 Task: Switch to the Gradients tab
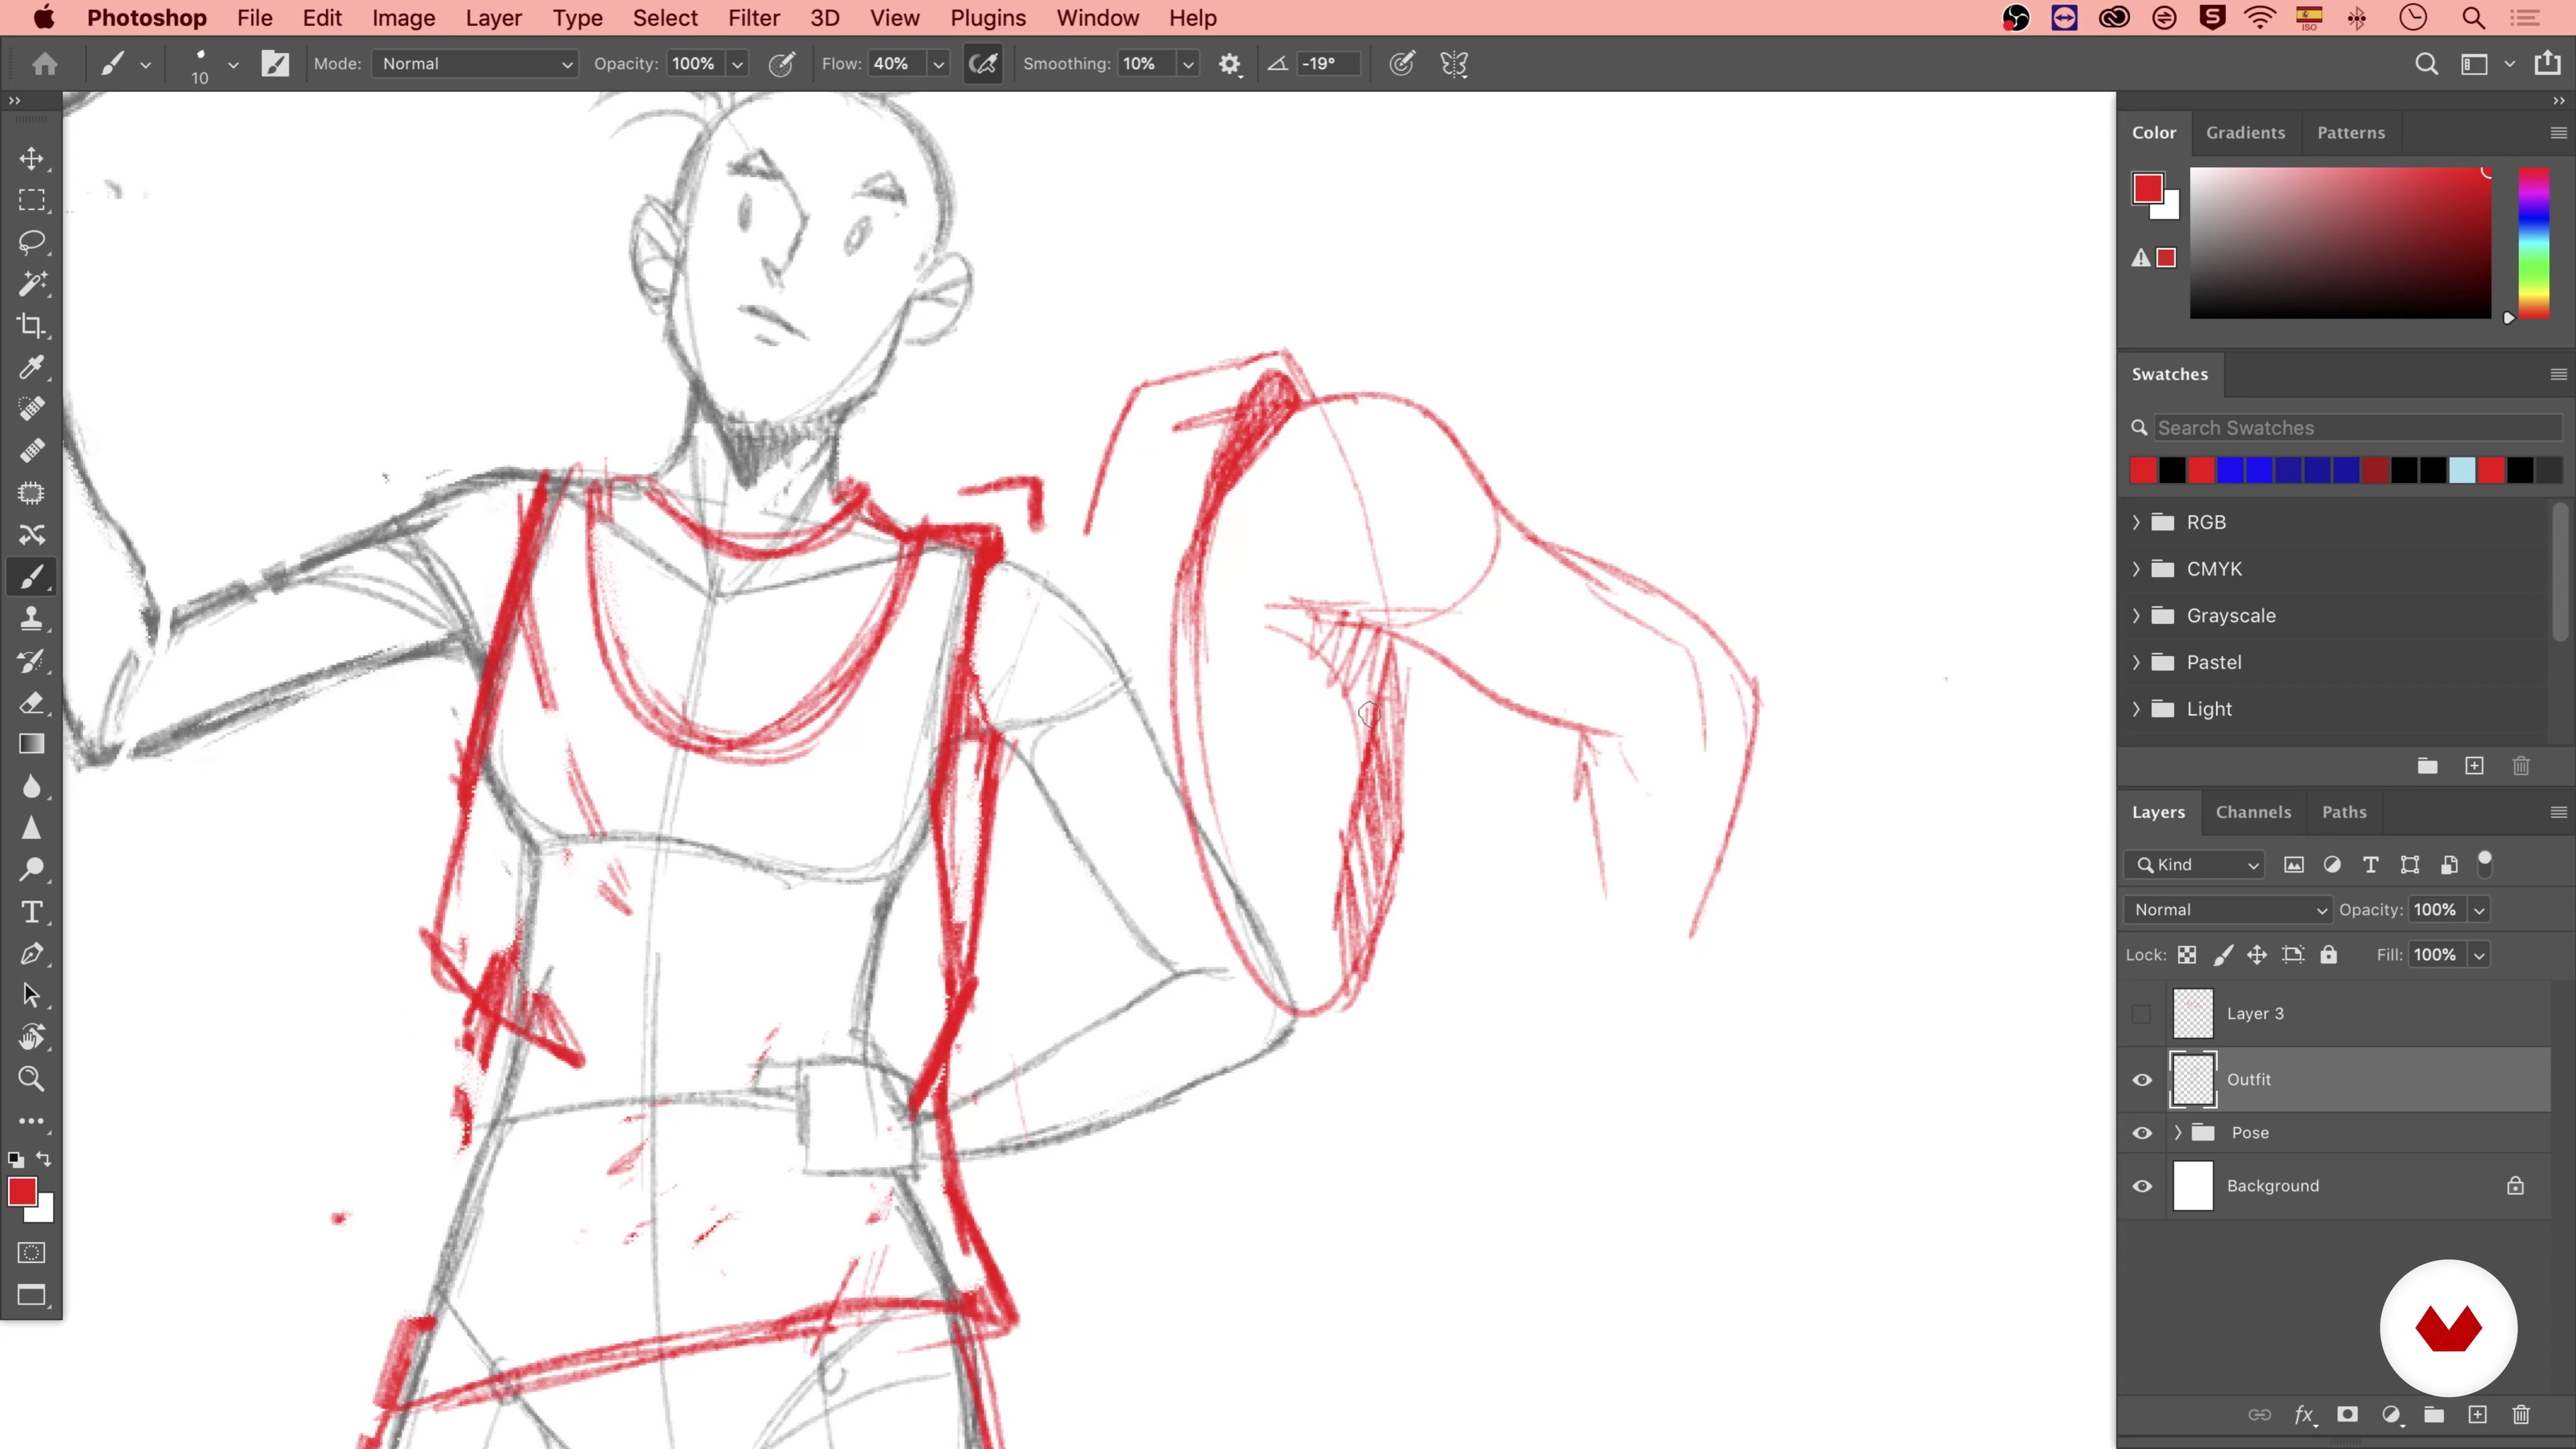click(2245, 133)
